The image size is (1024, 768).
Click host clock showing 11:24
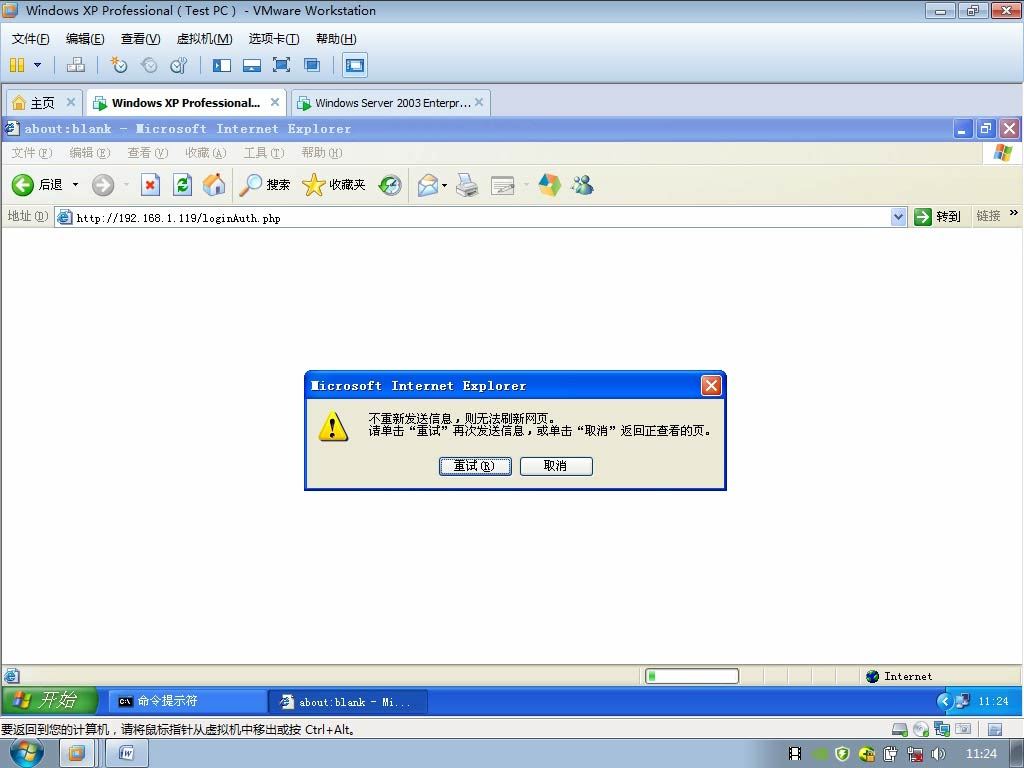981,754
